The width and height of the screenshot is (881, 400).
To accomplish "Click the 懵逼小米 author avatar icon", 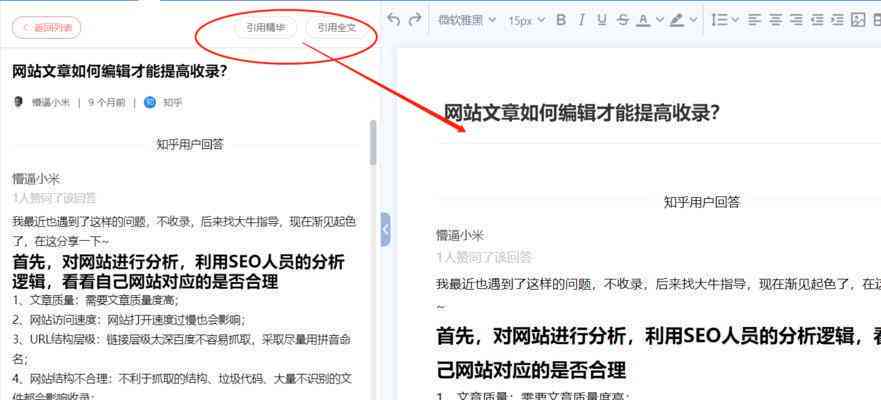I will coord(19,102).
